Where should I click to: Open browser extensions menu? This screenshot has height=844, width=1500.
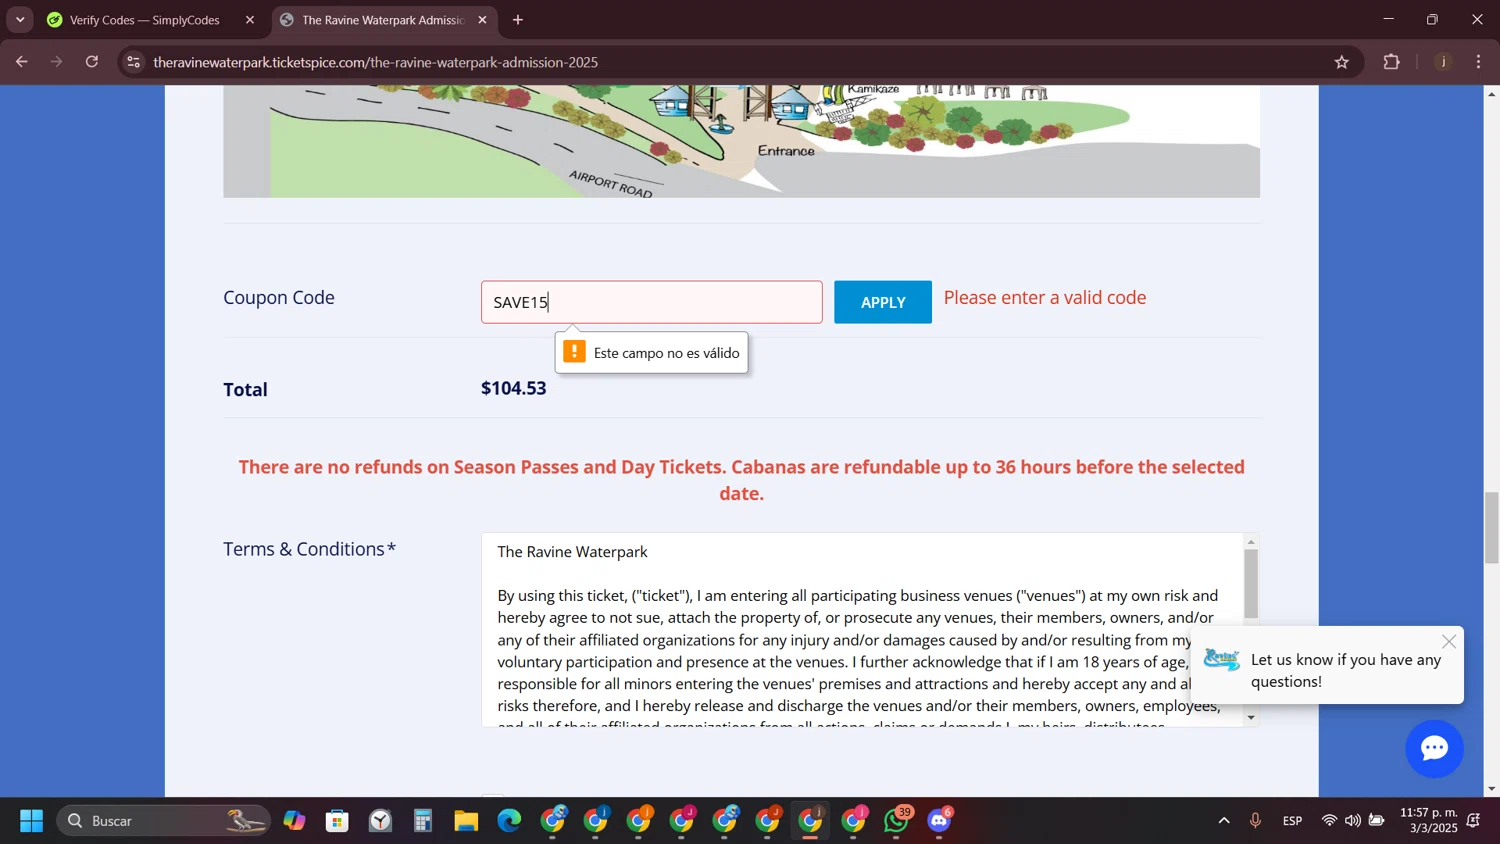(x=1392, y=62)
